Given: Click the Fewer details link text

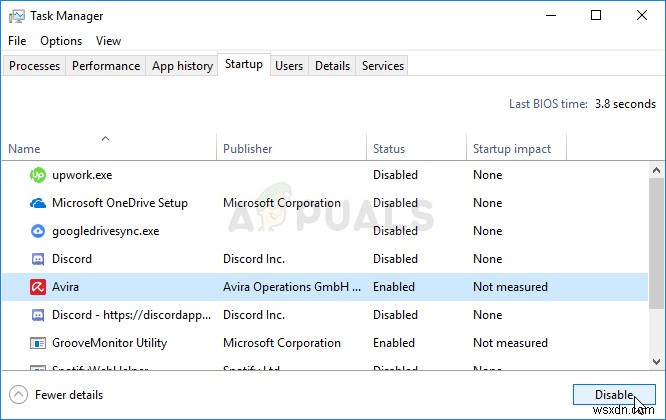Looking at the screenshot, I should (x=69, y=395).
